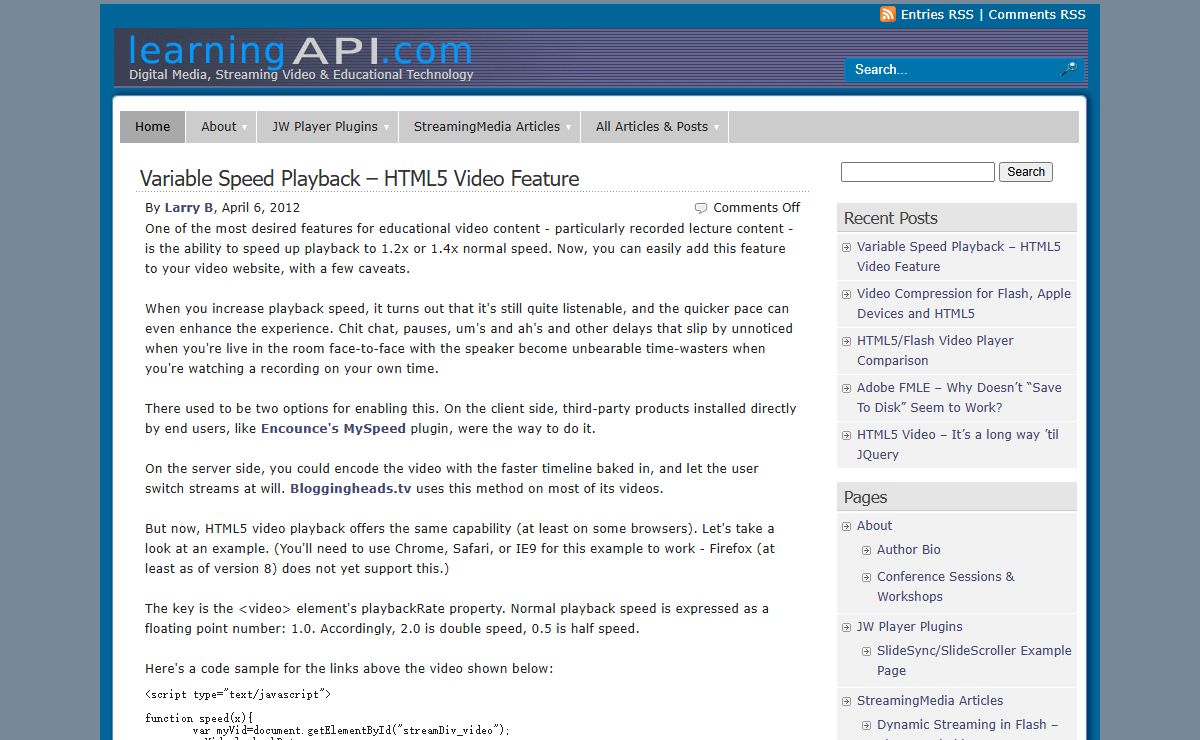Open HTML5 Video long way 'til JQuery post

pyautogui.click(x=958, y=444)
